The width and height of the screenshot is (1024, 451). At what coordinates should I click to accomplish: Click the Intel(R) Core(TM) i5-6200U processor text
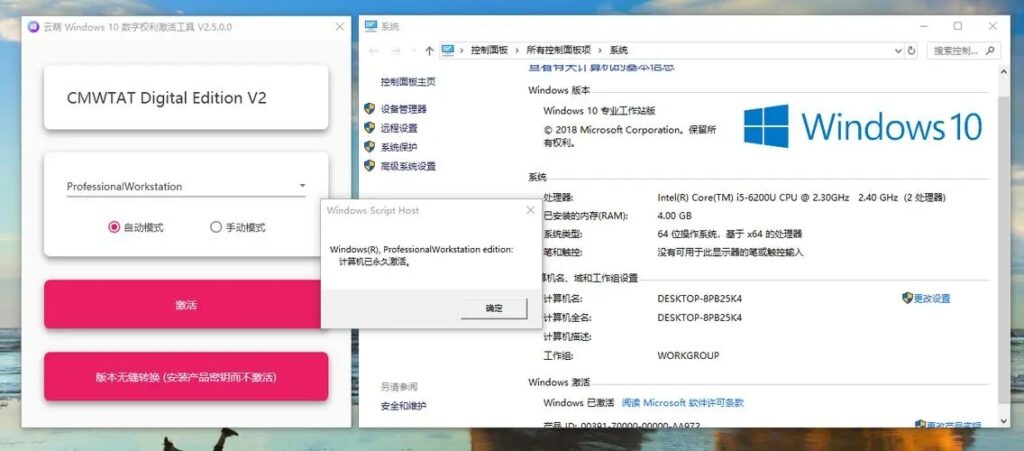801,197
